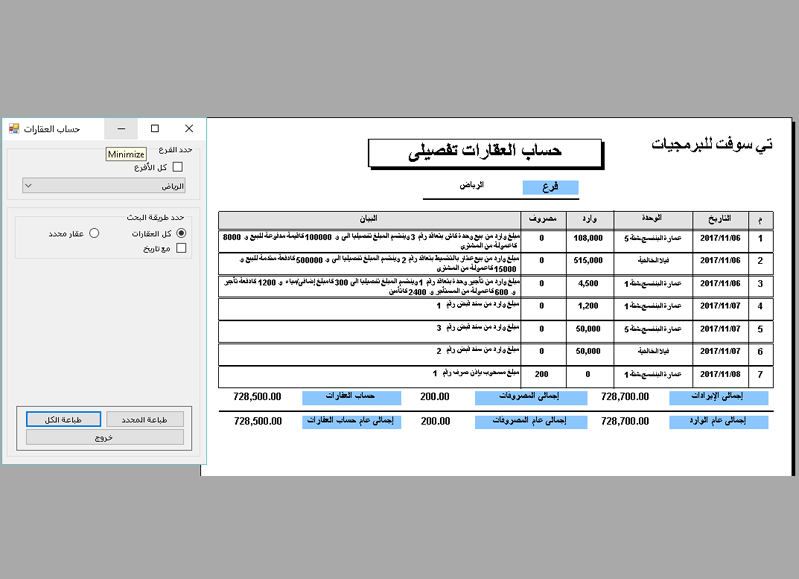Click the report title حساب العقارات تفصيلي
The width and height of the screenshot is (799, 579).
pyautogui.click(x=485, y=152)
